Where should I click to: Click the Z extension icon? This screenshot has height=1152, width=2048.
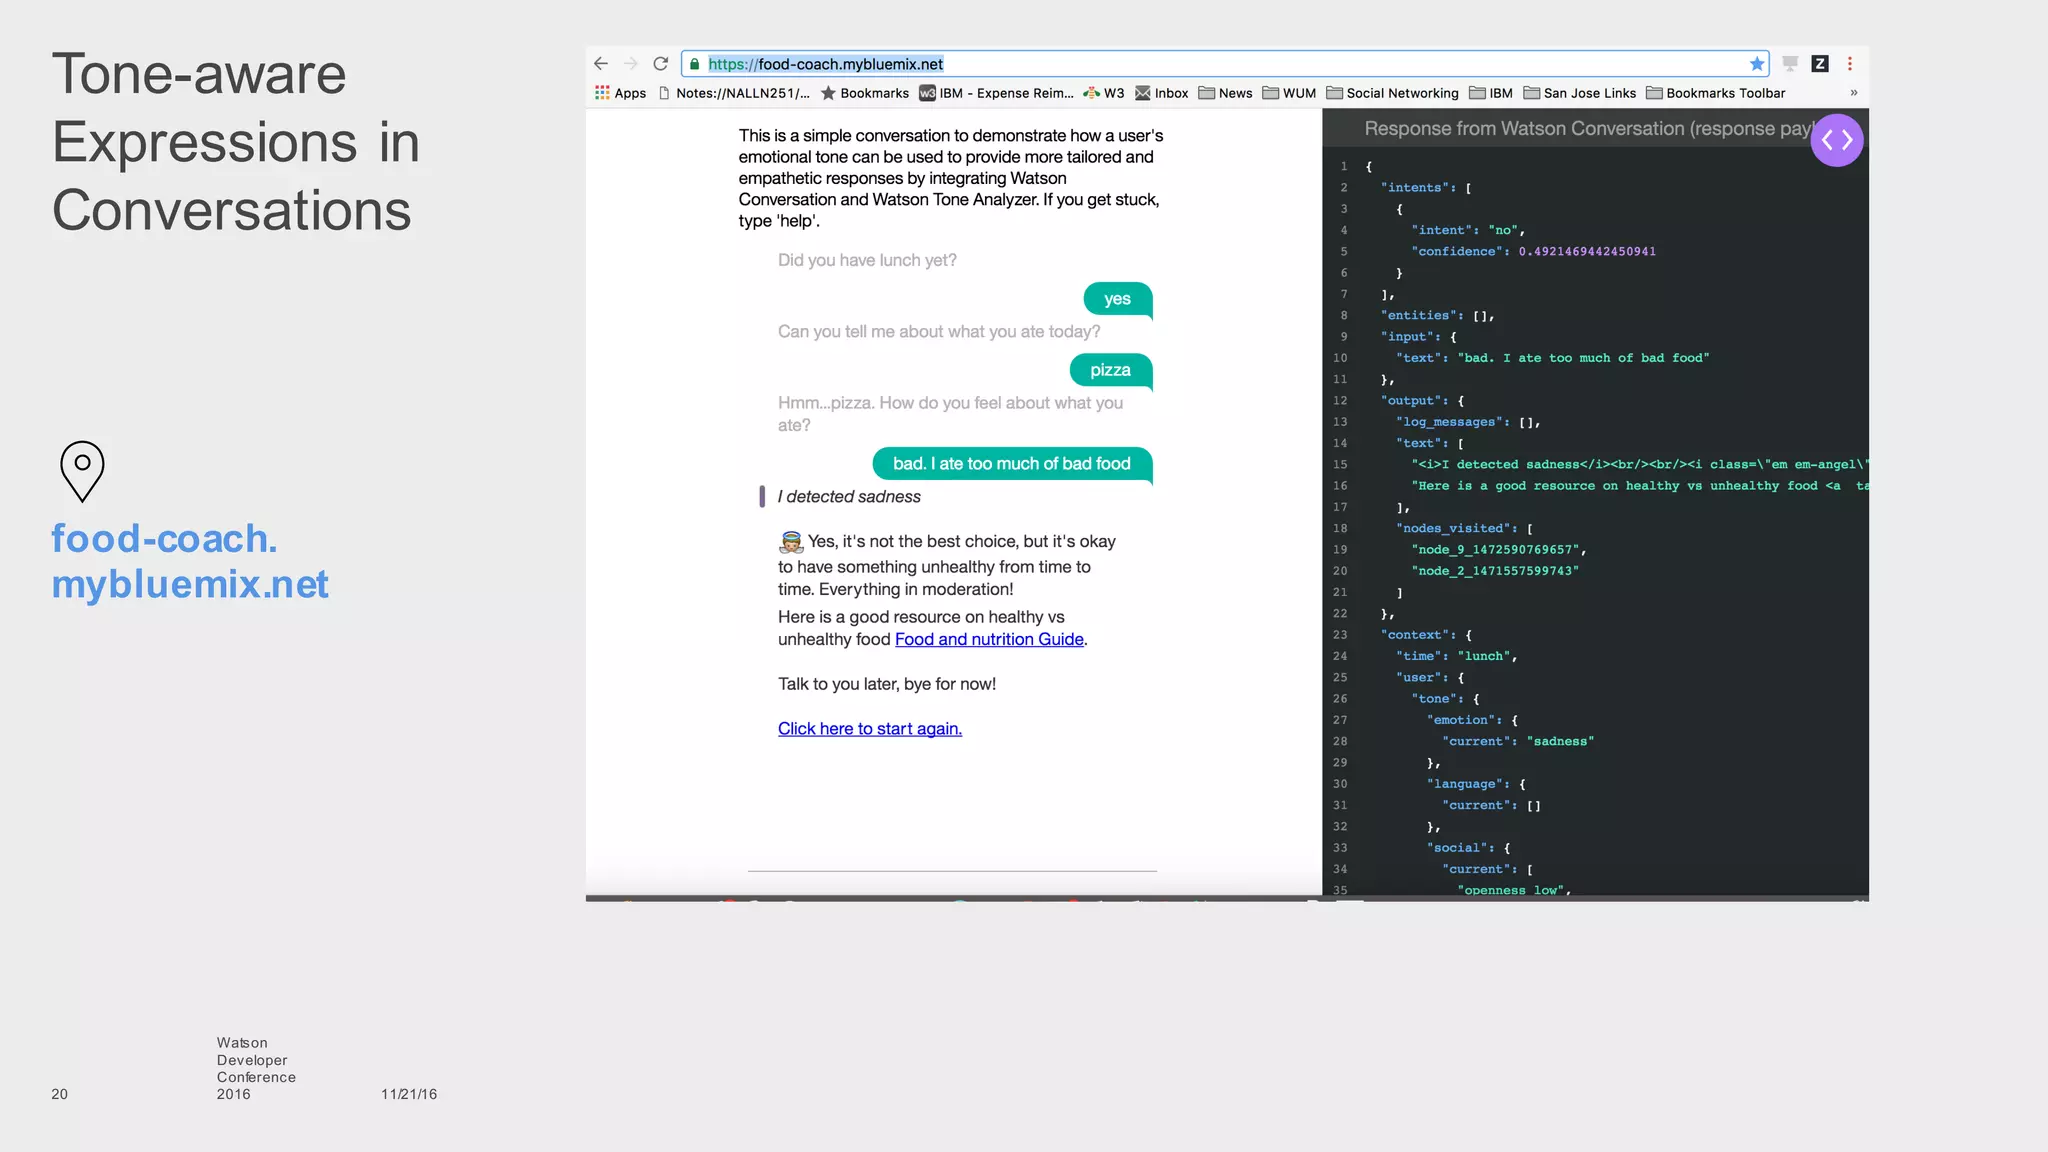pyautogui.click(x=1820, y=64)
